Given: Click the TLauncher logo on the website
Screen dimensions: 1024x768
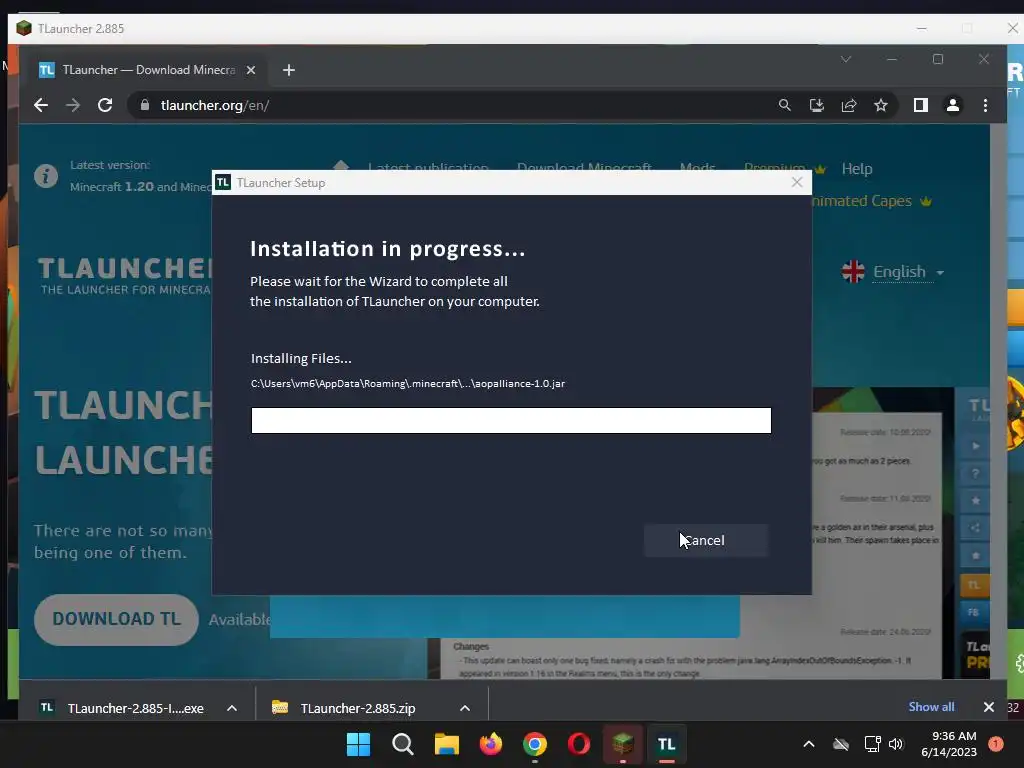Looking at the screenshot, I should point(124,275).
